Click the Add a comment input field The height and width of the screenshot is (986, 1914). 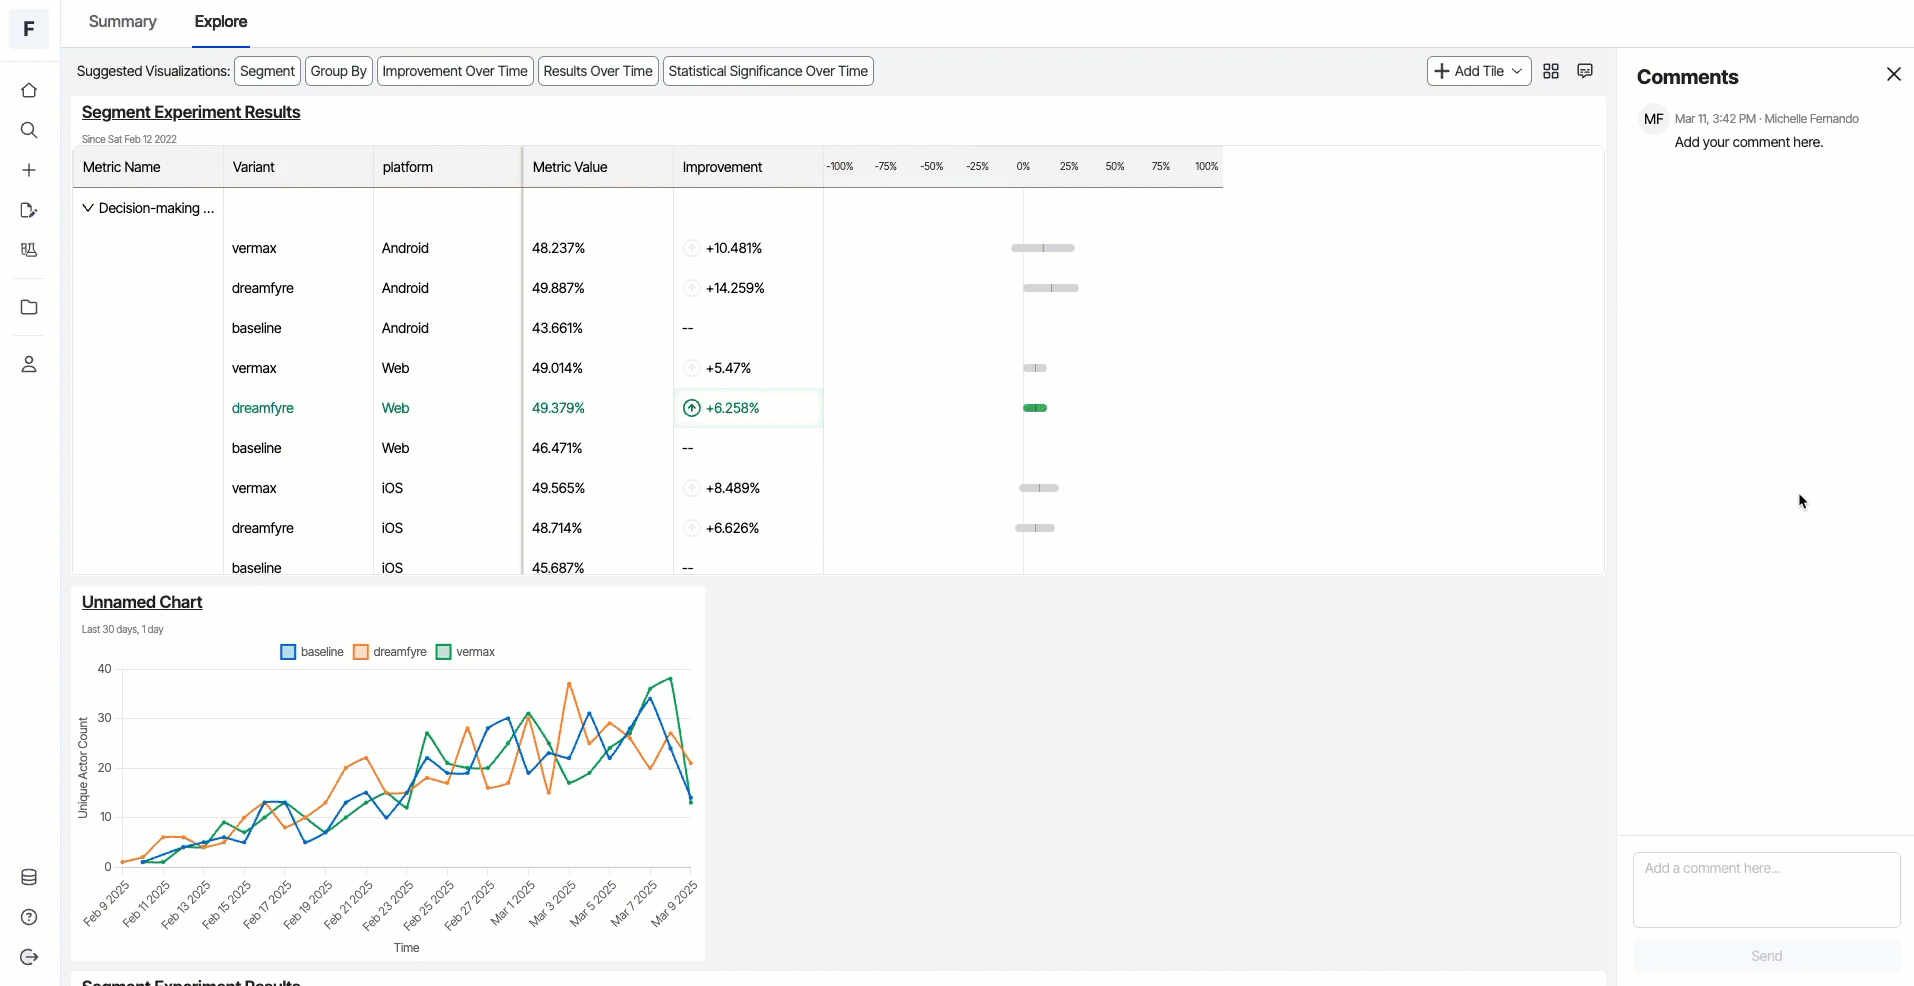(1766, 890)
